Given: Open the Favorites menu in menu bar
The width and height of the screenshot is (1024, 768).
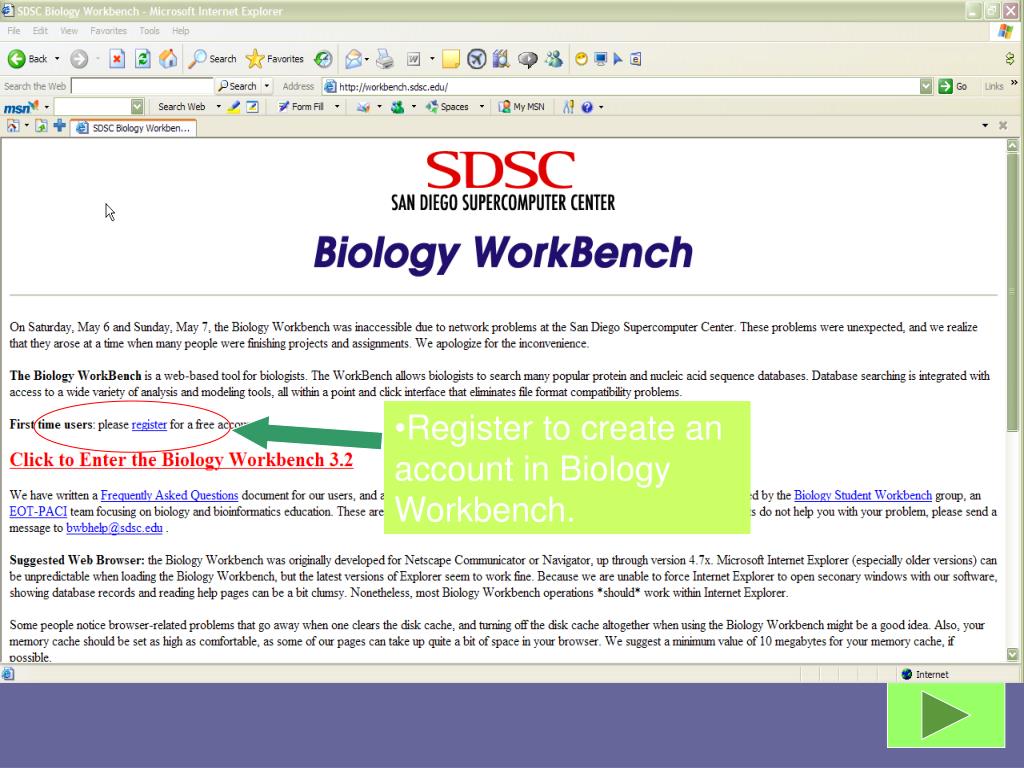Looking at the screenshot, I should coord(109,31).
